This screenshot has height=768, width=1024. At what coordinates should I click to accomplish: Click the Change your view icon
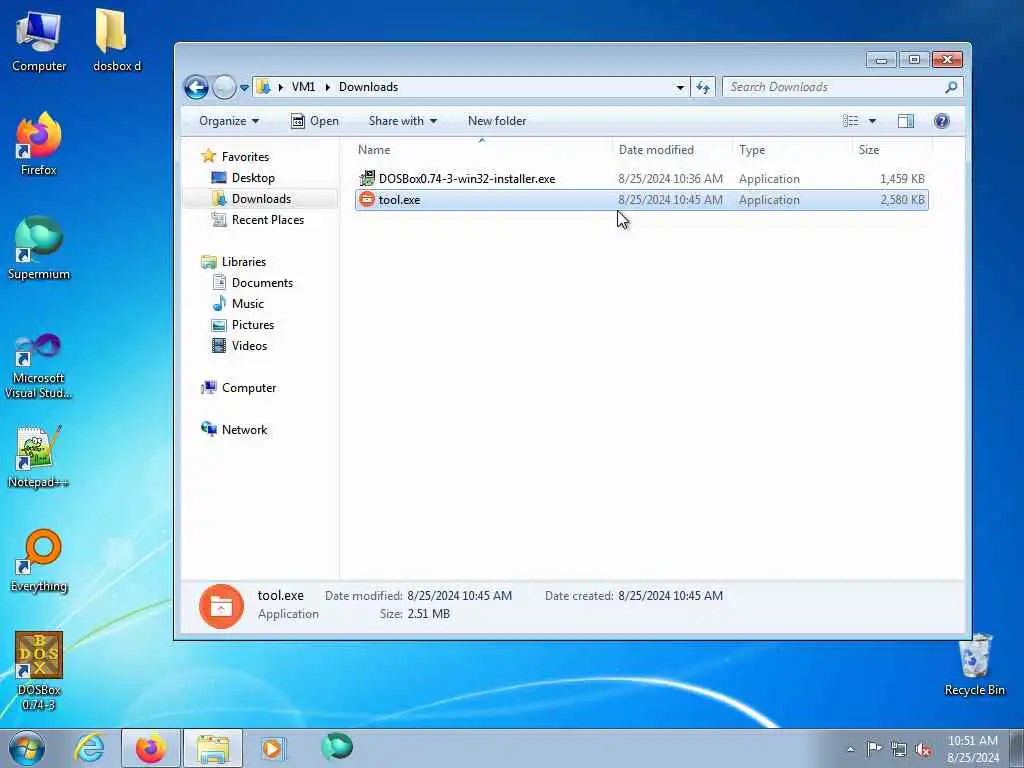pos(850,121)
